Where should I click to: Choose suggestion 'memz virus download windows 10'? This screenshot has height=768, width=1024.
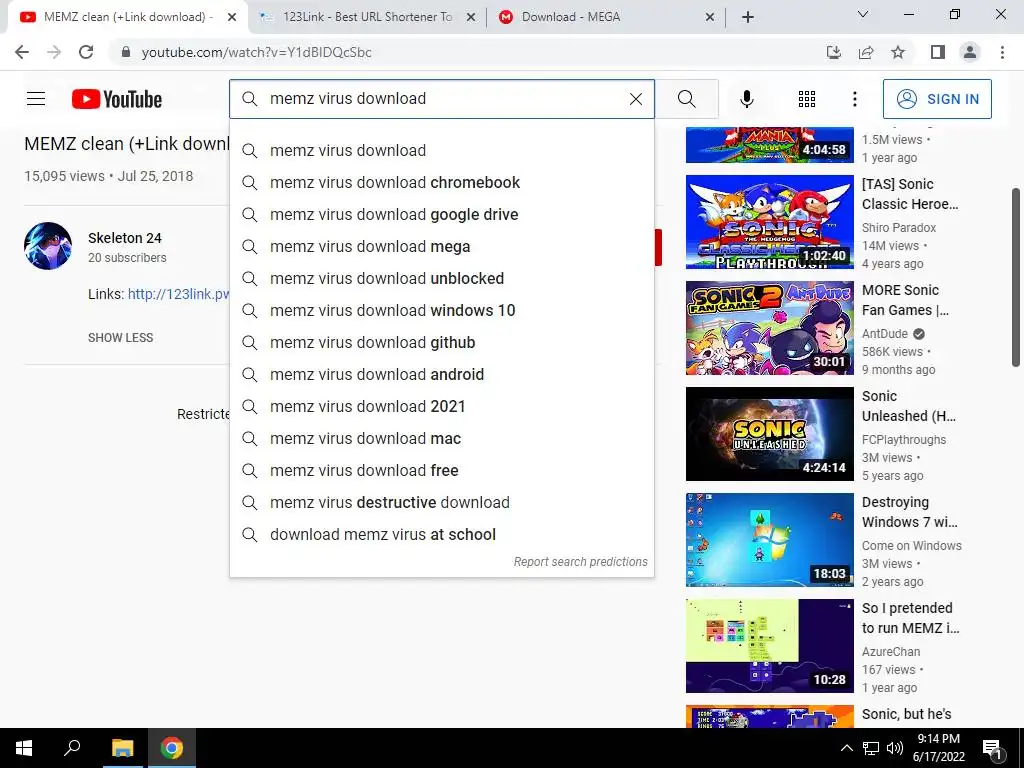coord(441,310)
